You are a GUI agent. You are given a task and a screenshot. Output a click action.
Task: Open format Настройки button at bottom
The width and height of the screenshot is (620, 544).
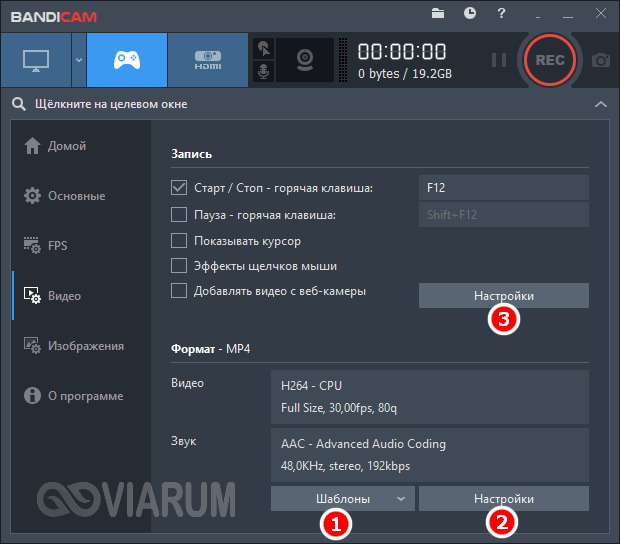pos(504,499)
